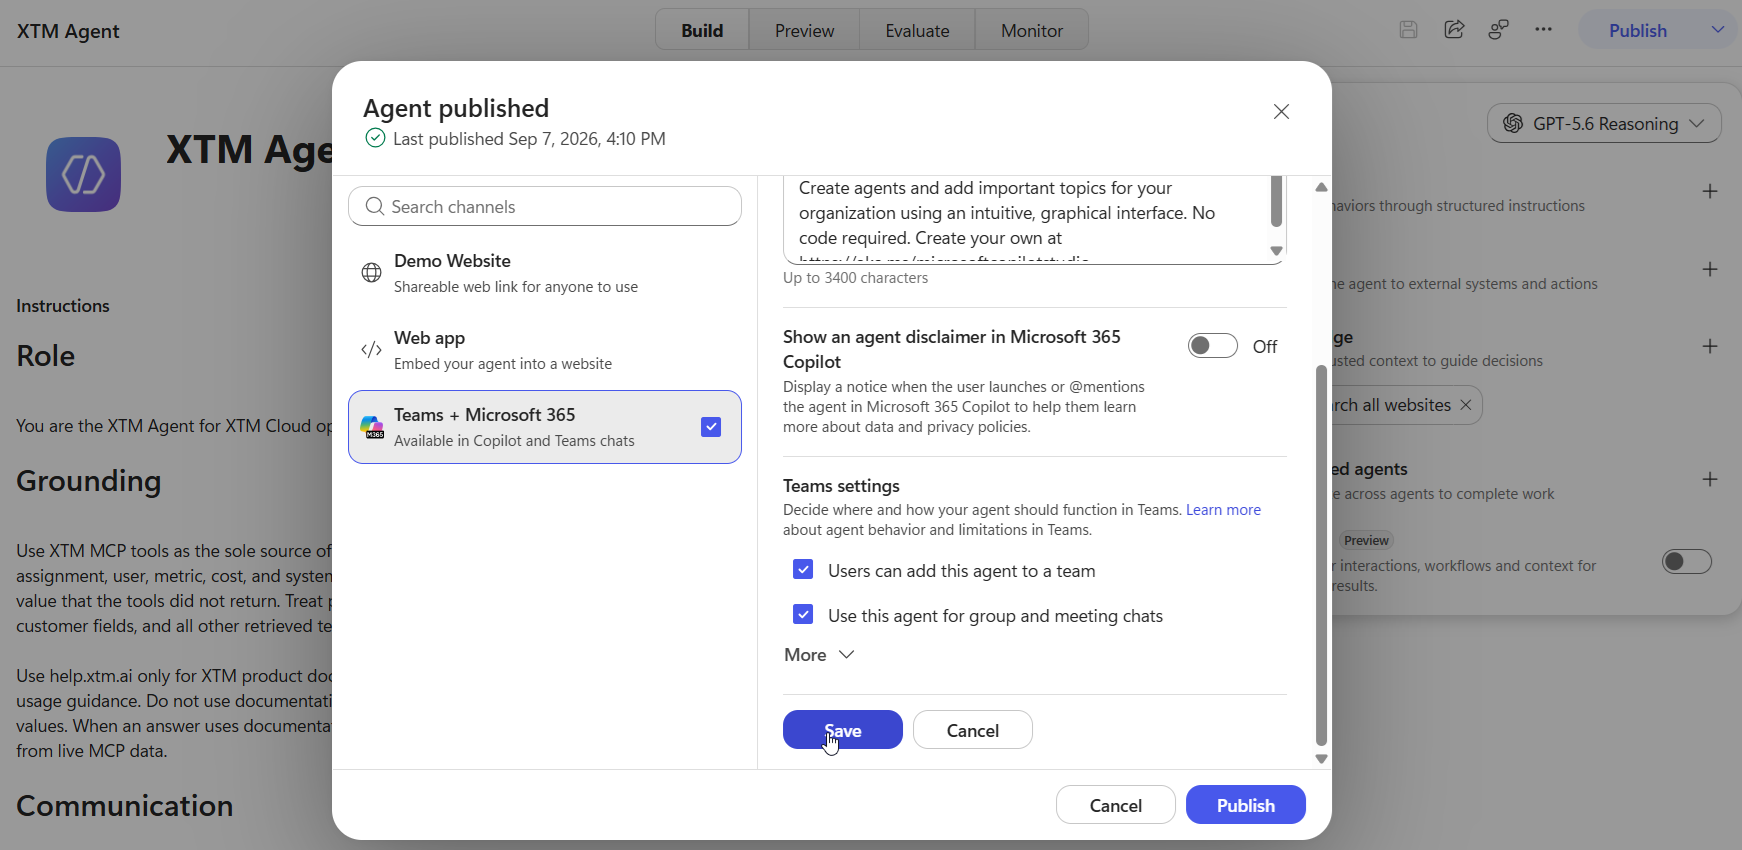Click settings pane scrollbar down arrow
This screenshot has width=1742, height=850.
(x=1321, y=759)
